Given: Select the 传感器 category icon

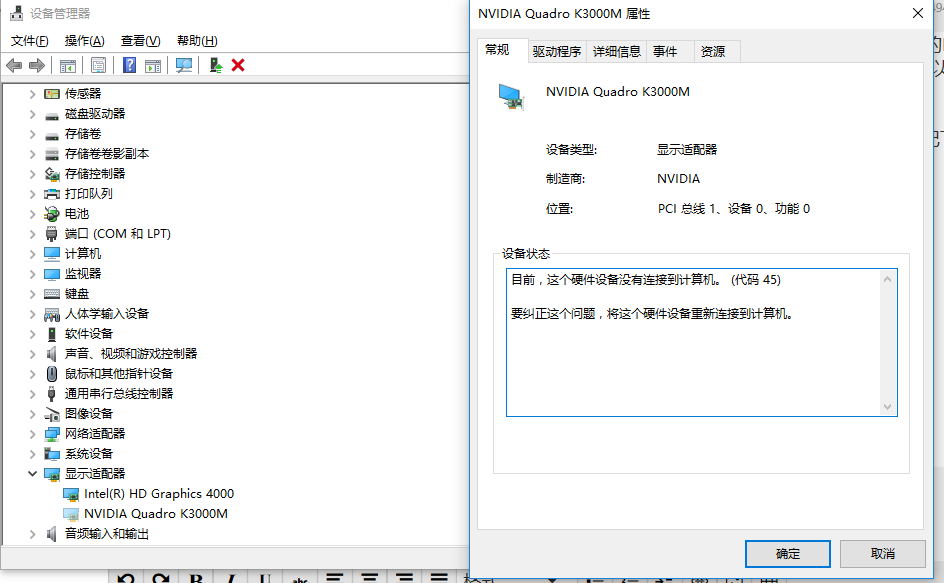Looking at the screenshot, I should 52,94.
